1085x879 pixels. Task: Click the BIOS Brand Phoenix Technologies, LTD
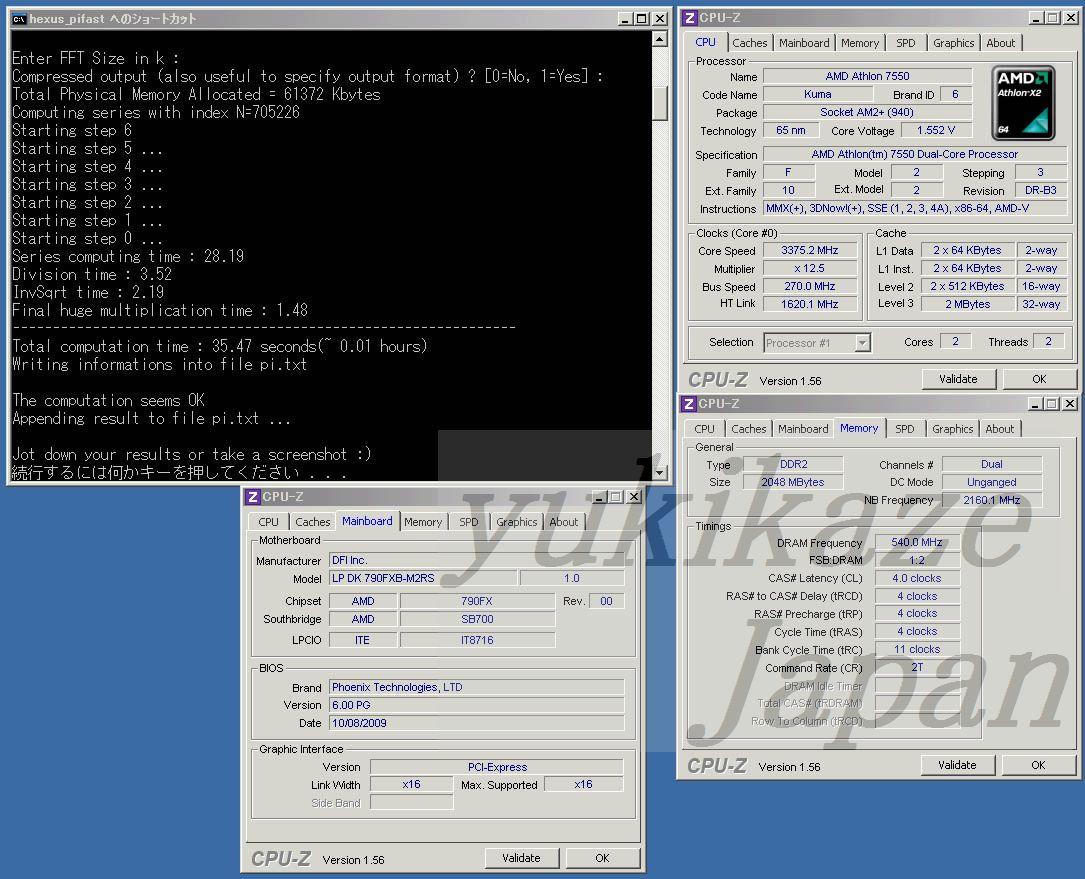476,687
